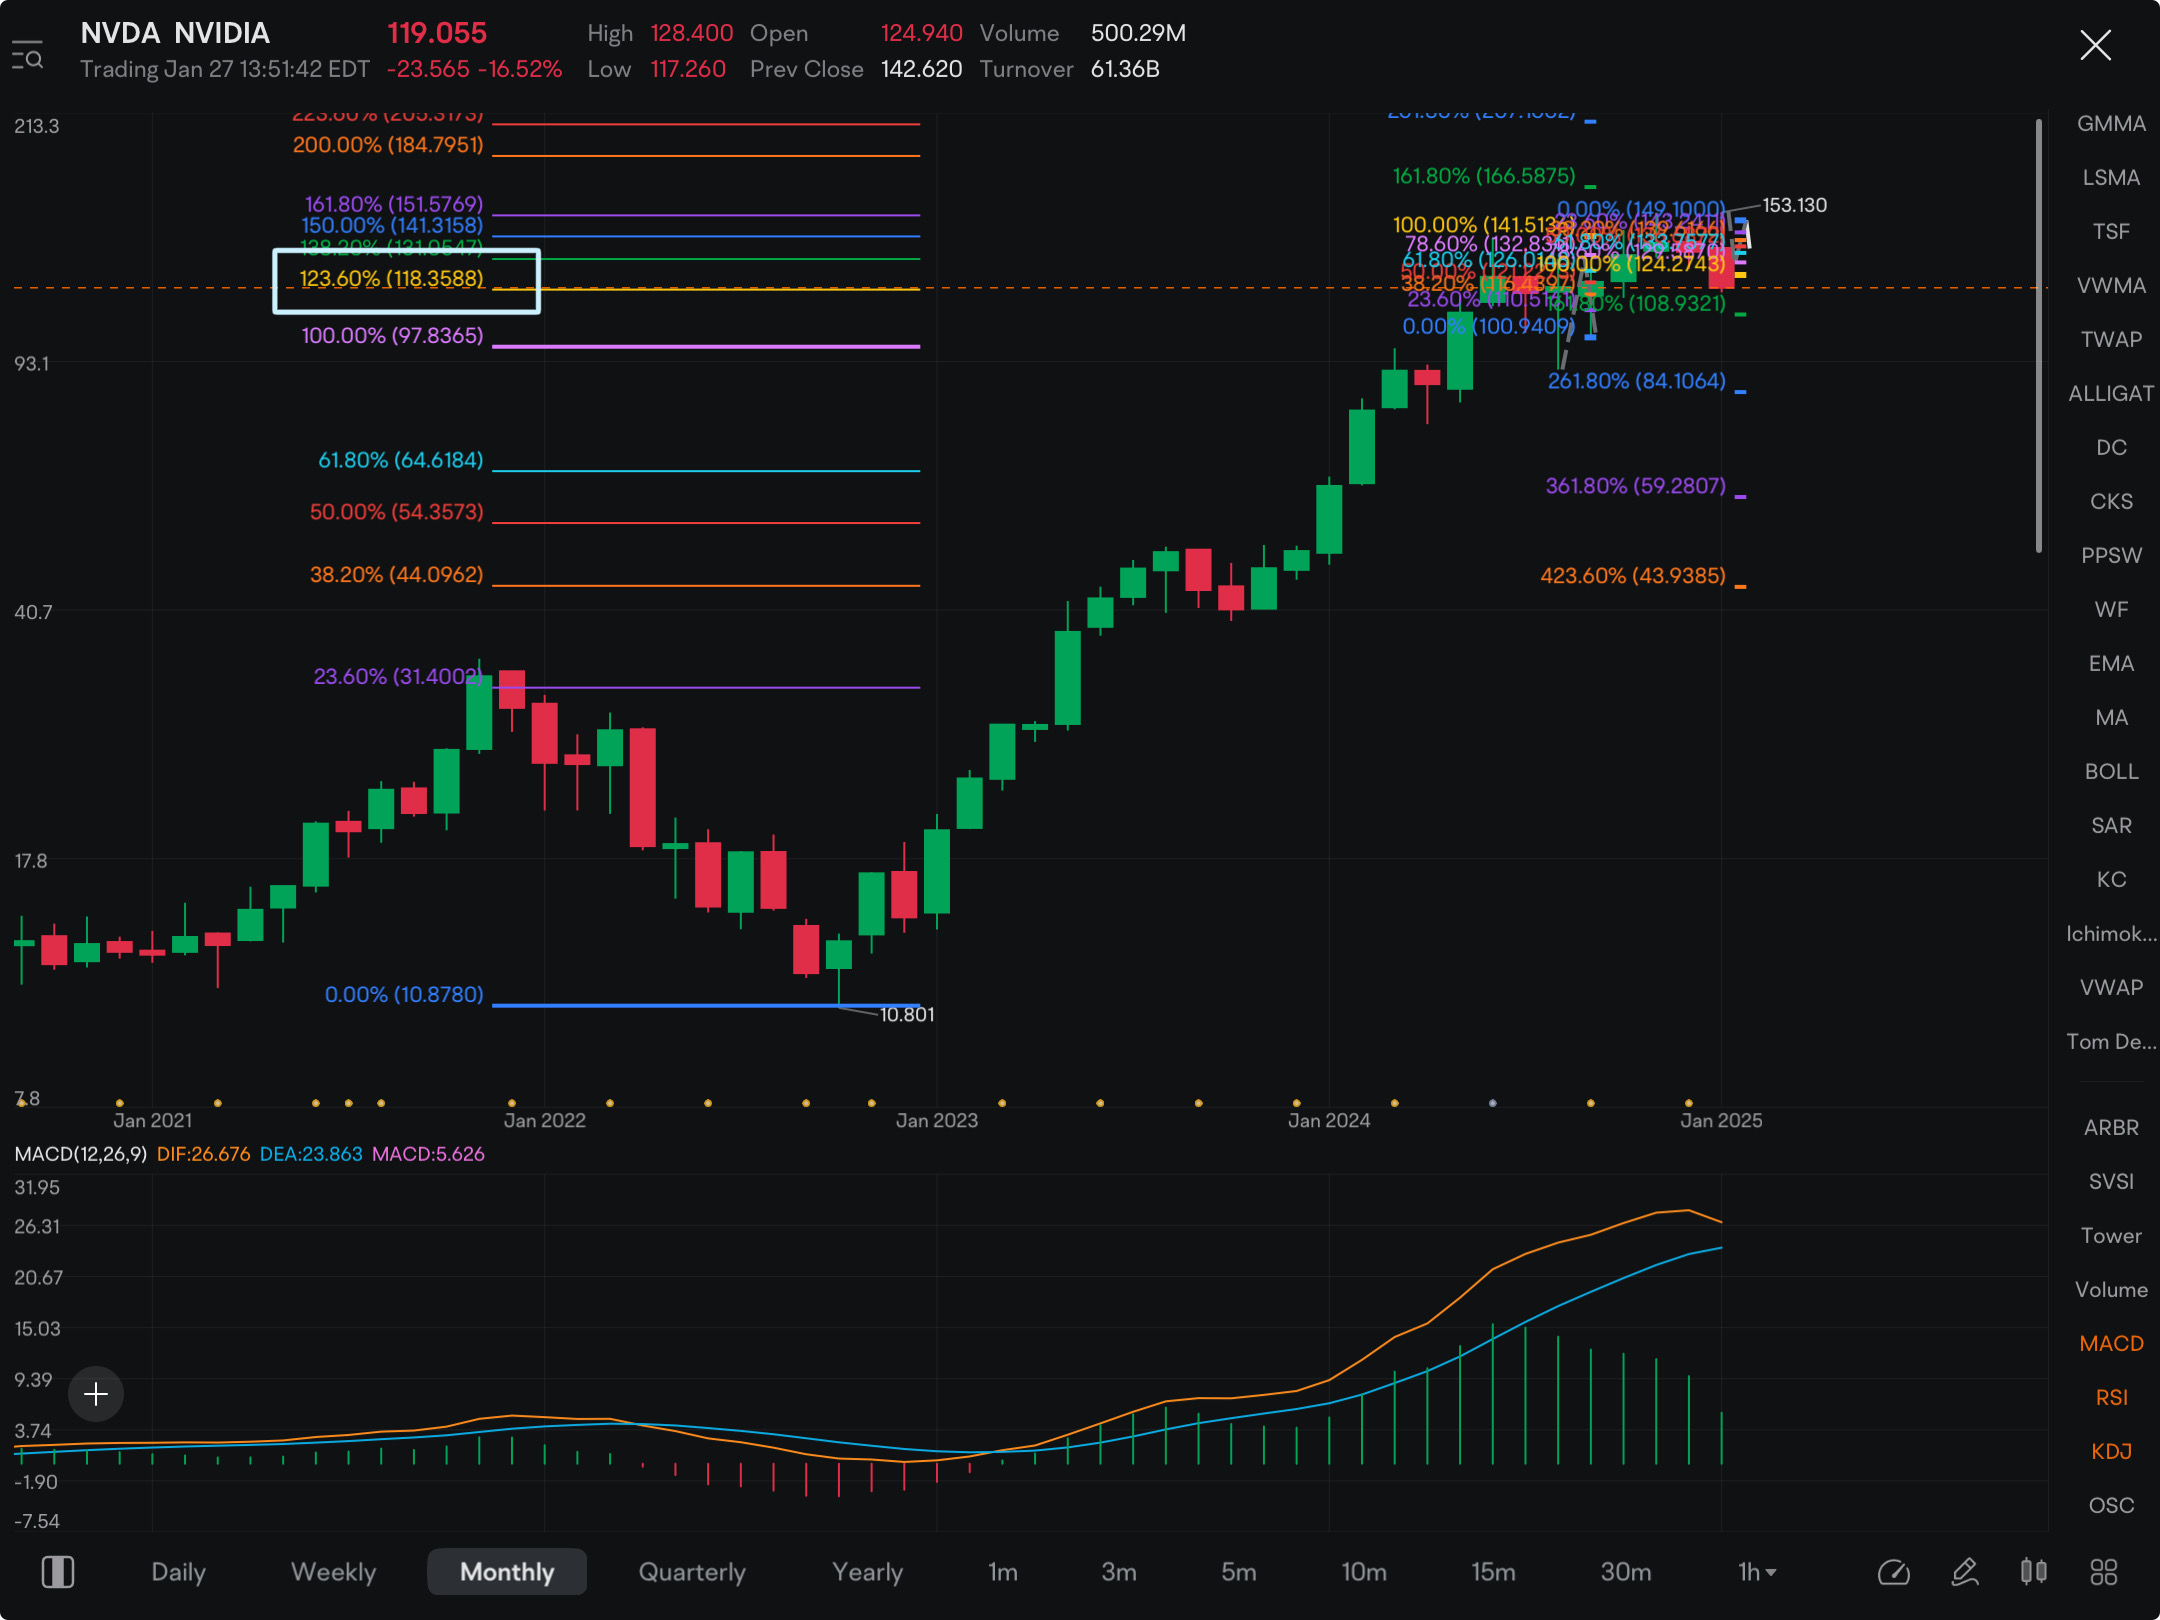Switch to the Quarterly timeframe
The height and width of the screenshot is (1620, 2160).
(692, 1572)
